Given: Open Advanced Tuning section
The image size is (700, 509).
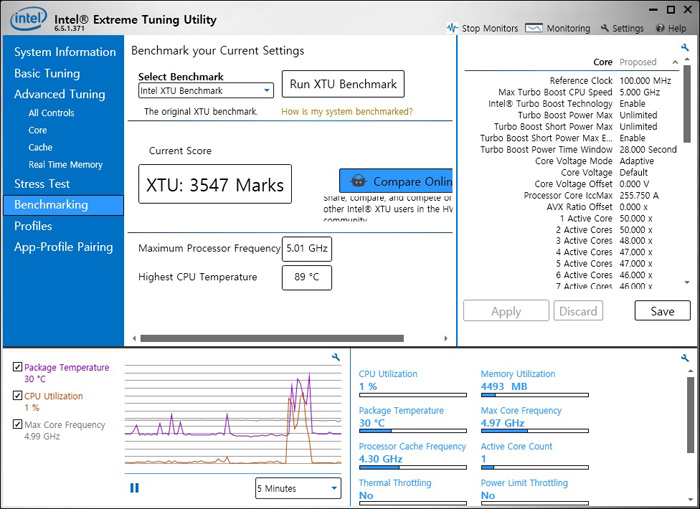Looking at the screenshot, I should pyautogui.click(x=59, y=94).
